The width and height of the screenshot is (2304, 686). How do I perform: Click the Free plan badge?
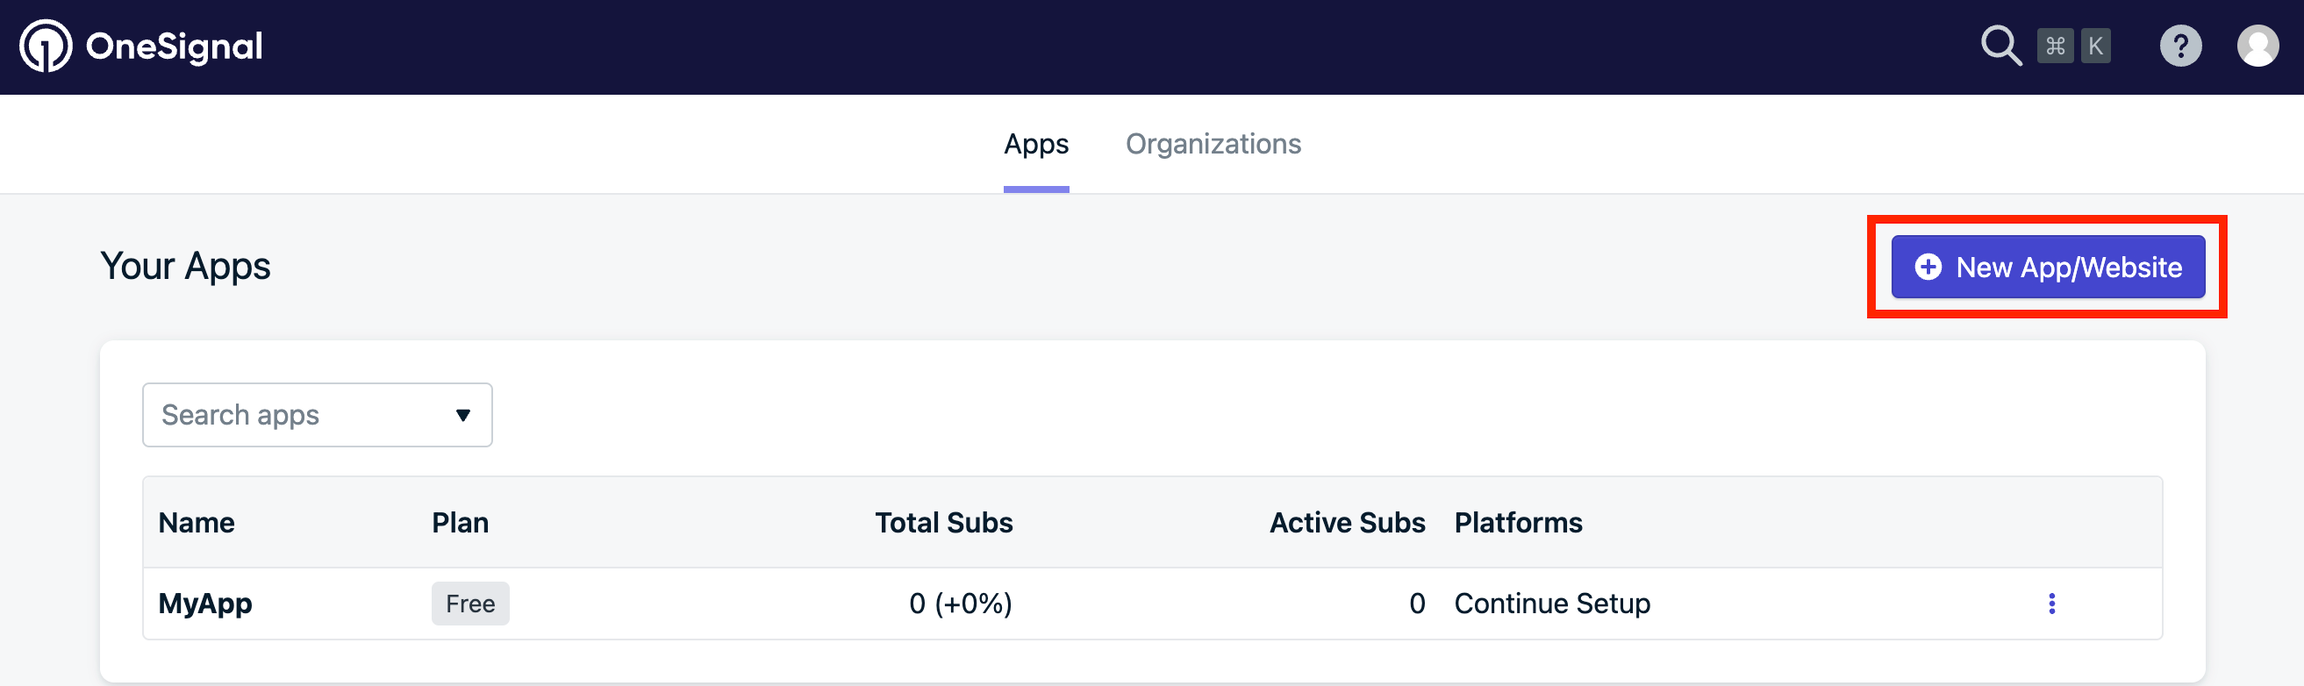click(470, 603)
